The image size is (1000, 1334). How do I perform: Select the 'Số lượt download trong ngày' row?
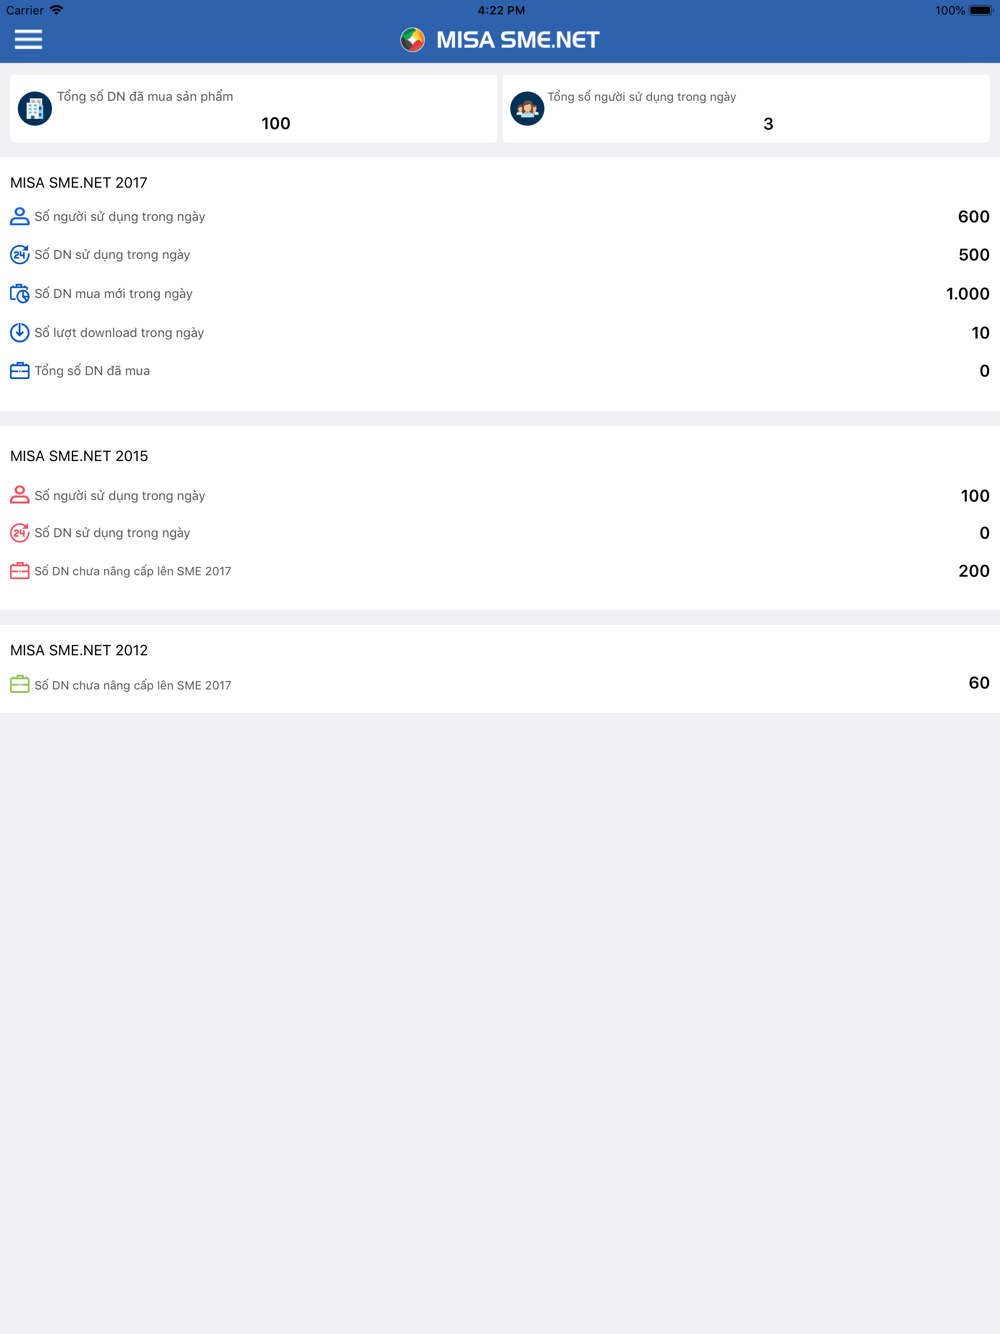pos(500,333)
